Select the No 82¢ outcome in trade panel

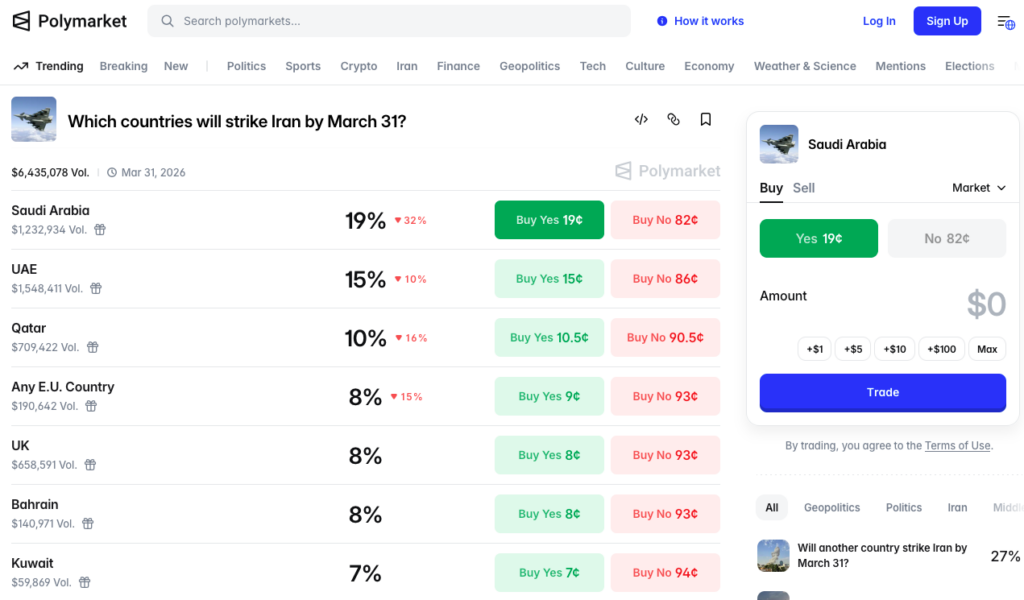946,239
